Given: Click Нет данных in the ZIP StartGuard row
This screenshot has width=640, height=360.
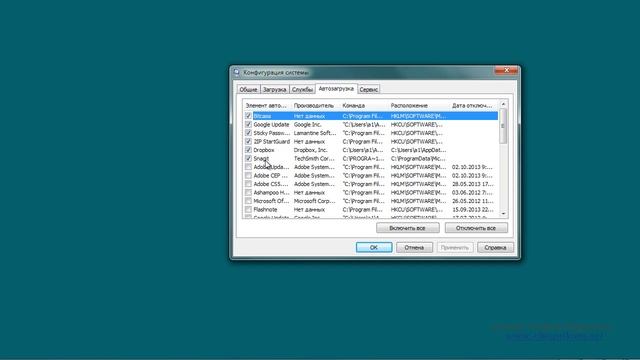Looking at the screenshot, I should (309, 142).
